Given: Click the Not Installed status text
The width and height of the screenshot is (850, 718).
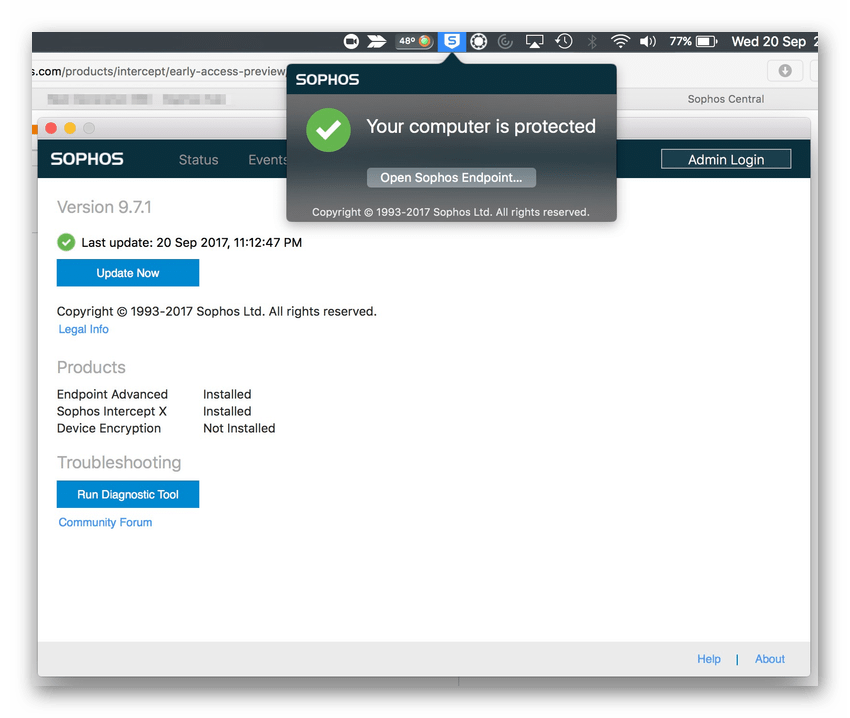Looking at the screenshot, I should [239, 428].
